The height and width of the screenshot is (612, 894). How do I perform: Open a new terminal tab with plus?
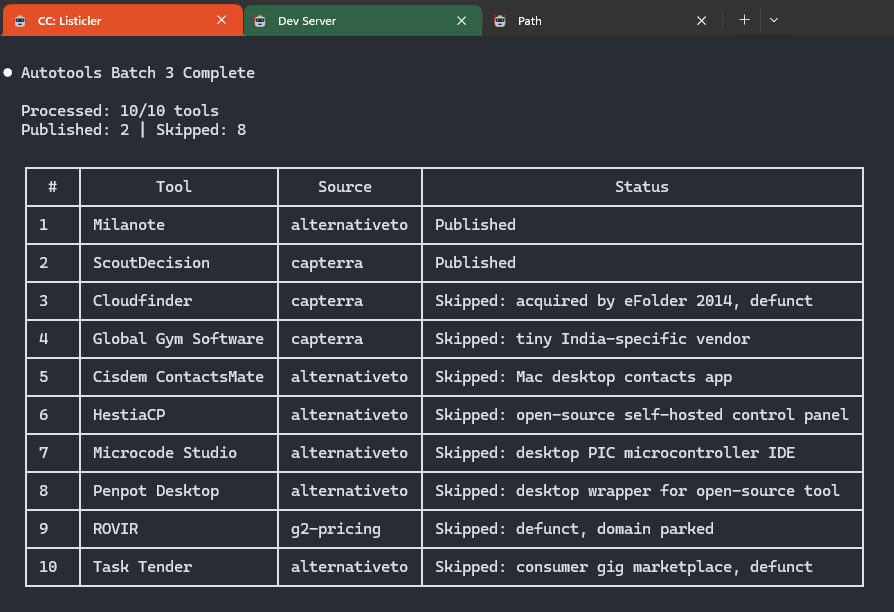click(744, 20)
